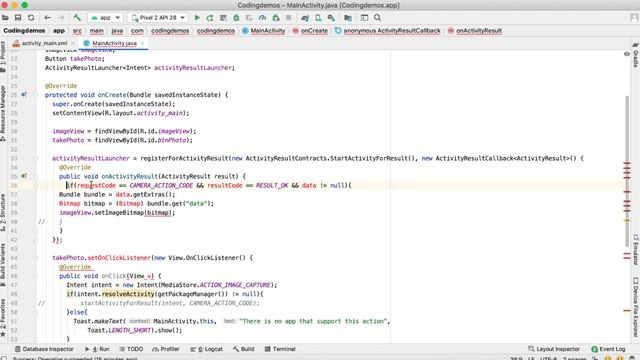The width and height of the screenshot is (640, 360).
Task: Open the Gradle side panel tab
Action: point(636,55)
